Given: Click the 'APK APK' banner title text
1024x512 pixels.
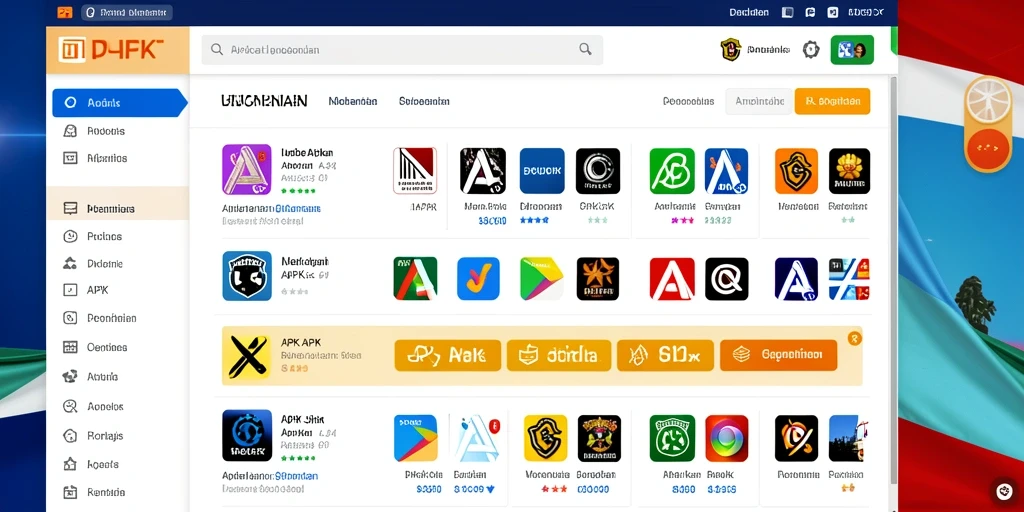Looking at the screenshot, I should pyautogui.click(x=300, y=342).
